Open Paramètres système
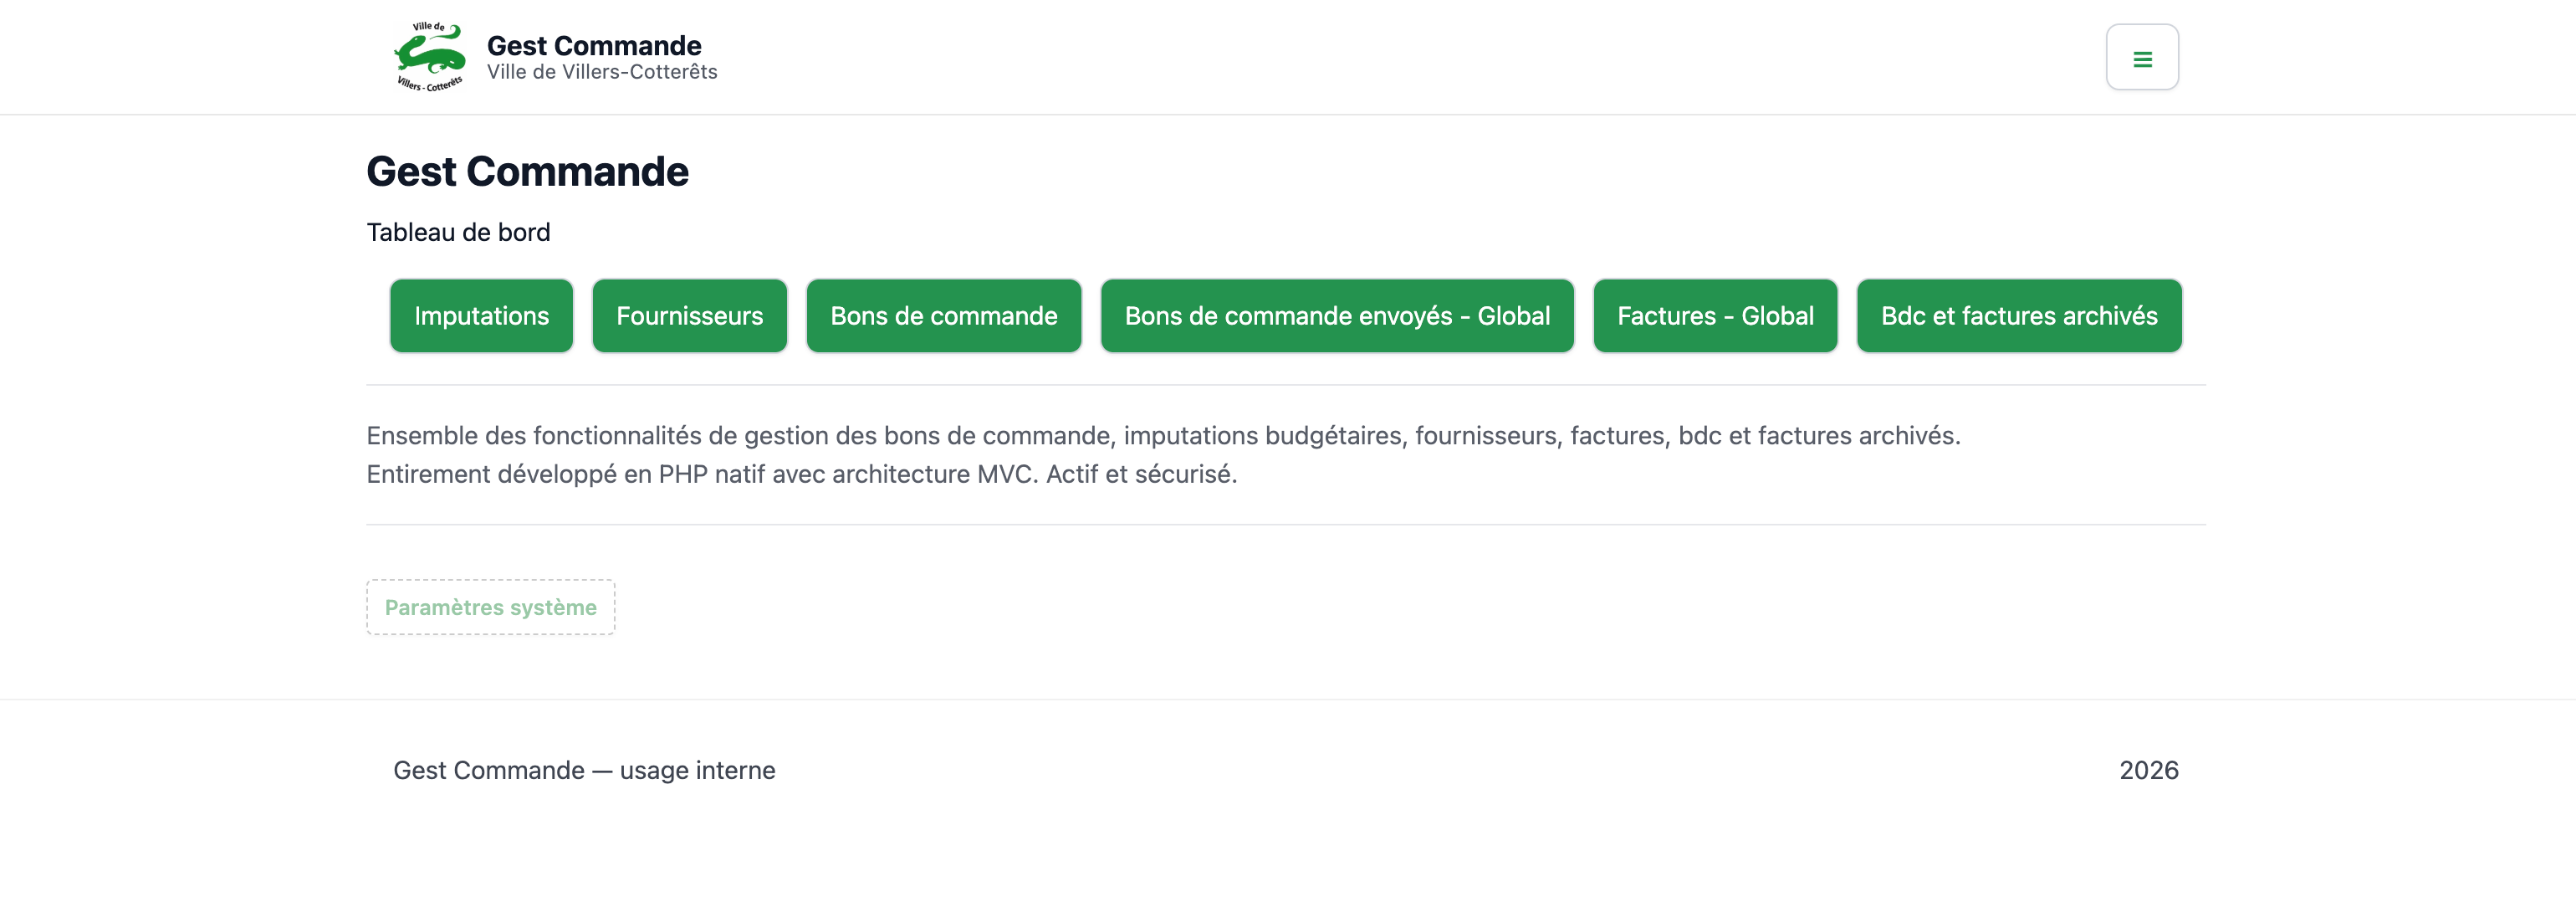The image size is (2576, 897). (490, 607)
